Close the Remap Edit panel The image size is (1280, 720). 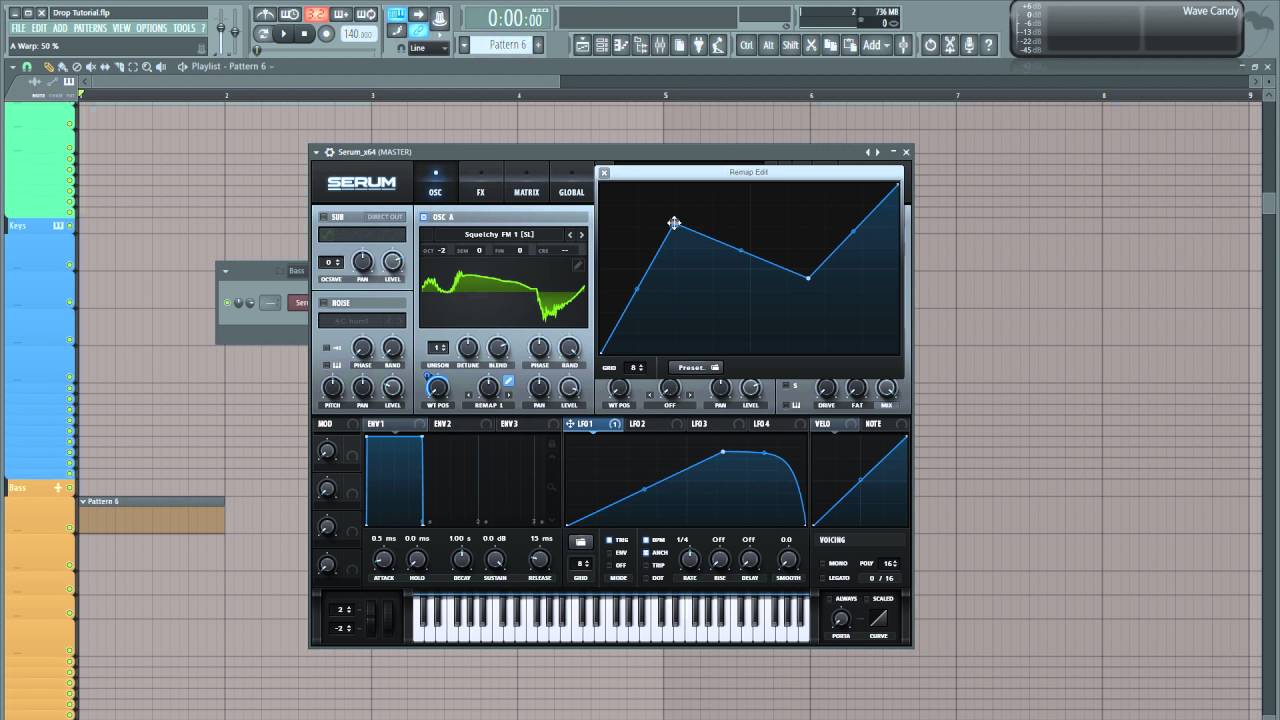pos(604,173)
